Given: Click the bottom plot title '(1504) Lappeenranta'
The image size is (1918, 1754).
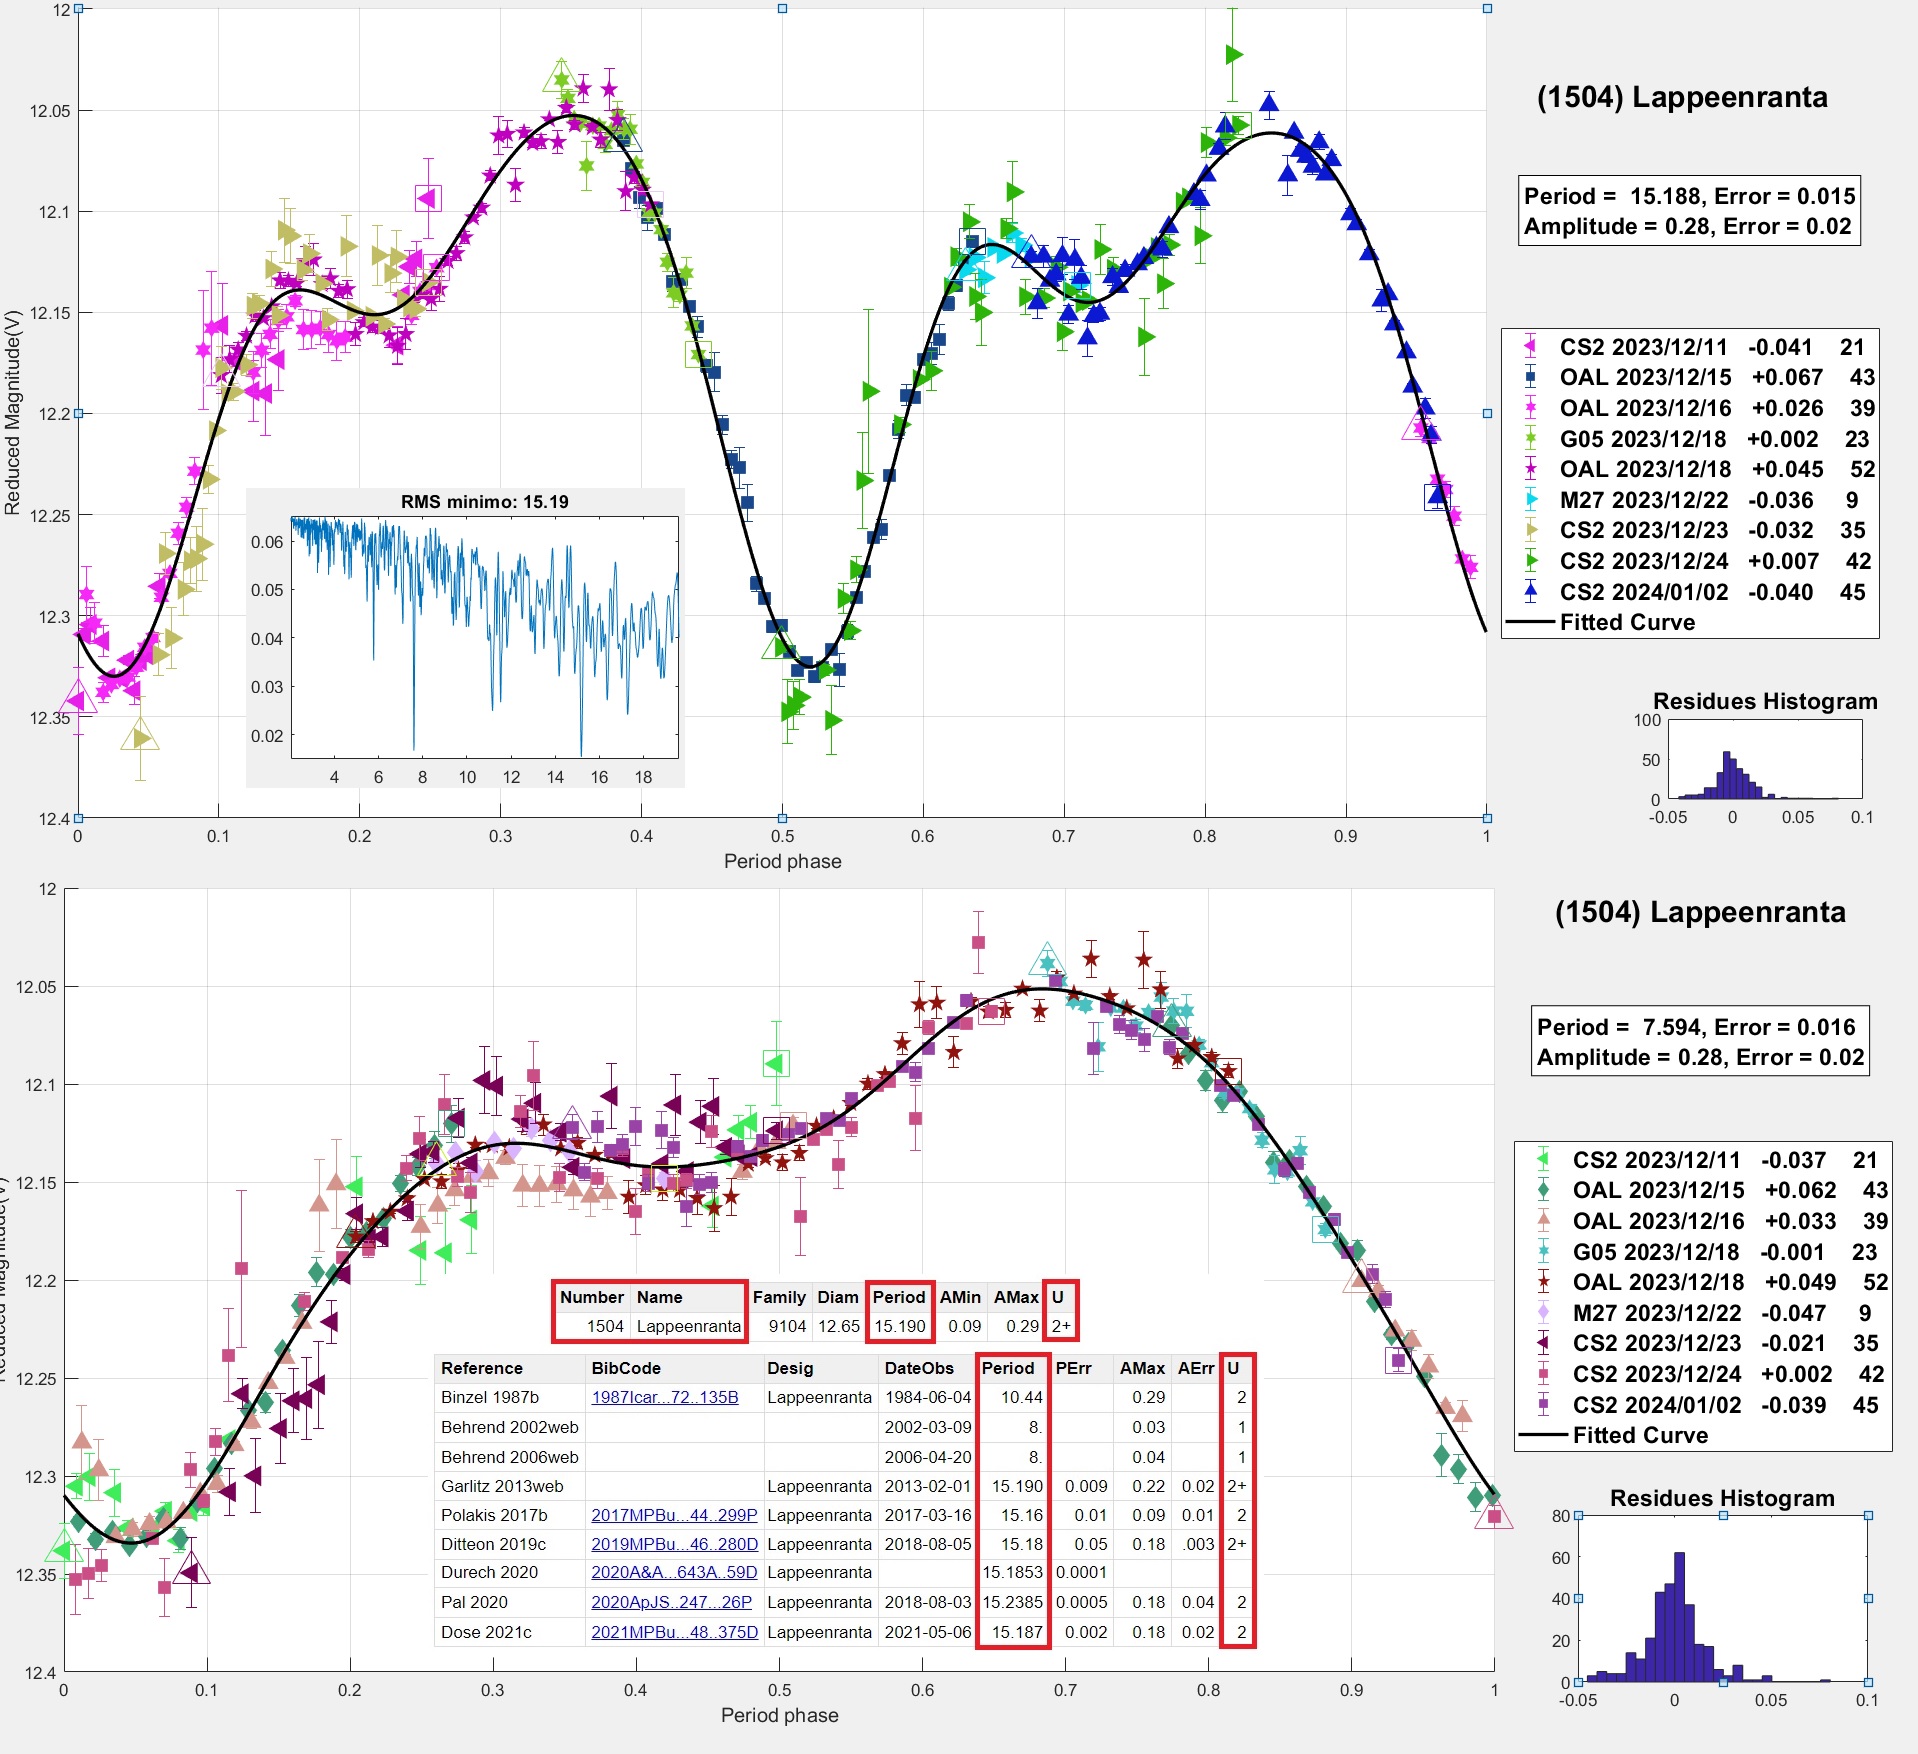Looking at the screenshot, I should (x=1700, y=912).
